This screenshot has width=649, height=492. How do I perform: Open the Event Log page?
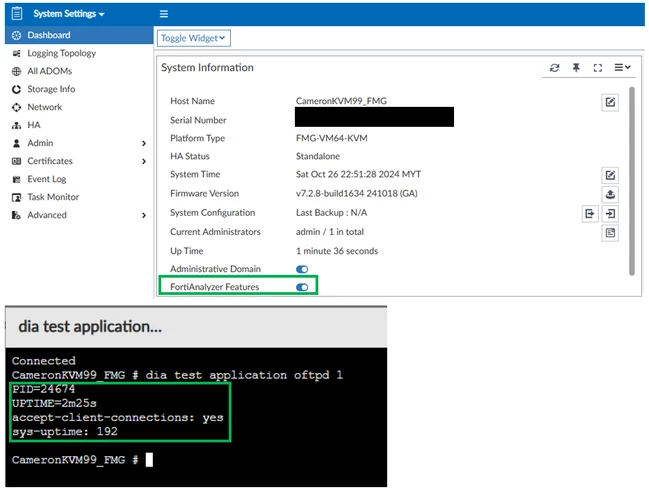pos(79,179)
